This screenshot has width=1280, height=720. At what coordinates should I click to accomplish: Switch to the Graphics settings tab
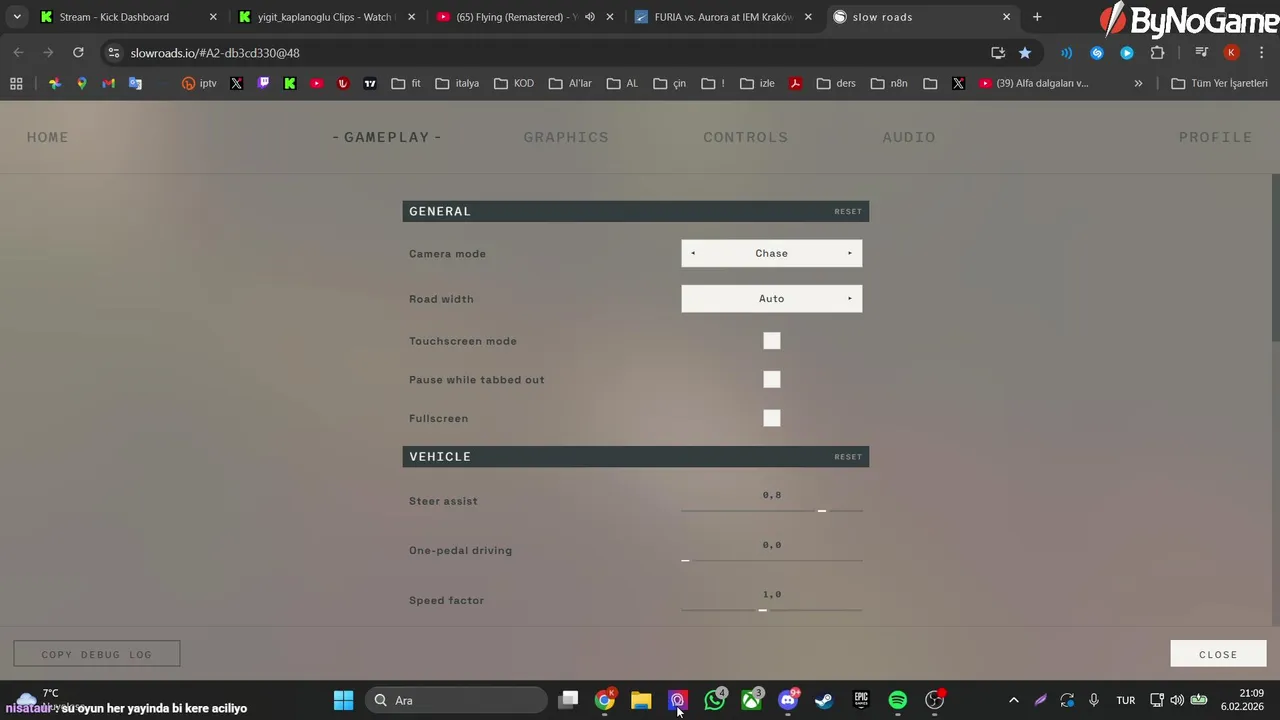click(x=566, y=137)
